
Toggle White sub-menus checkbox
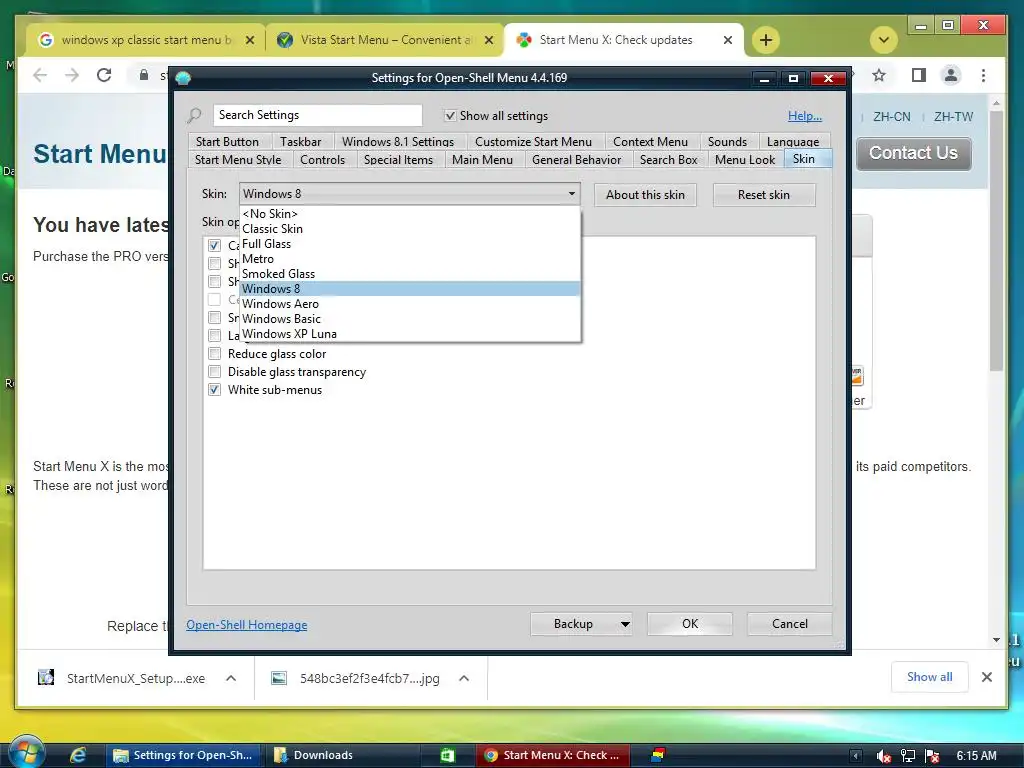click(214, 390)
